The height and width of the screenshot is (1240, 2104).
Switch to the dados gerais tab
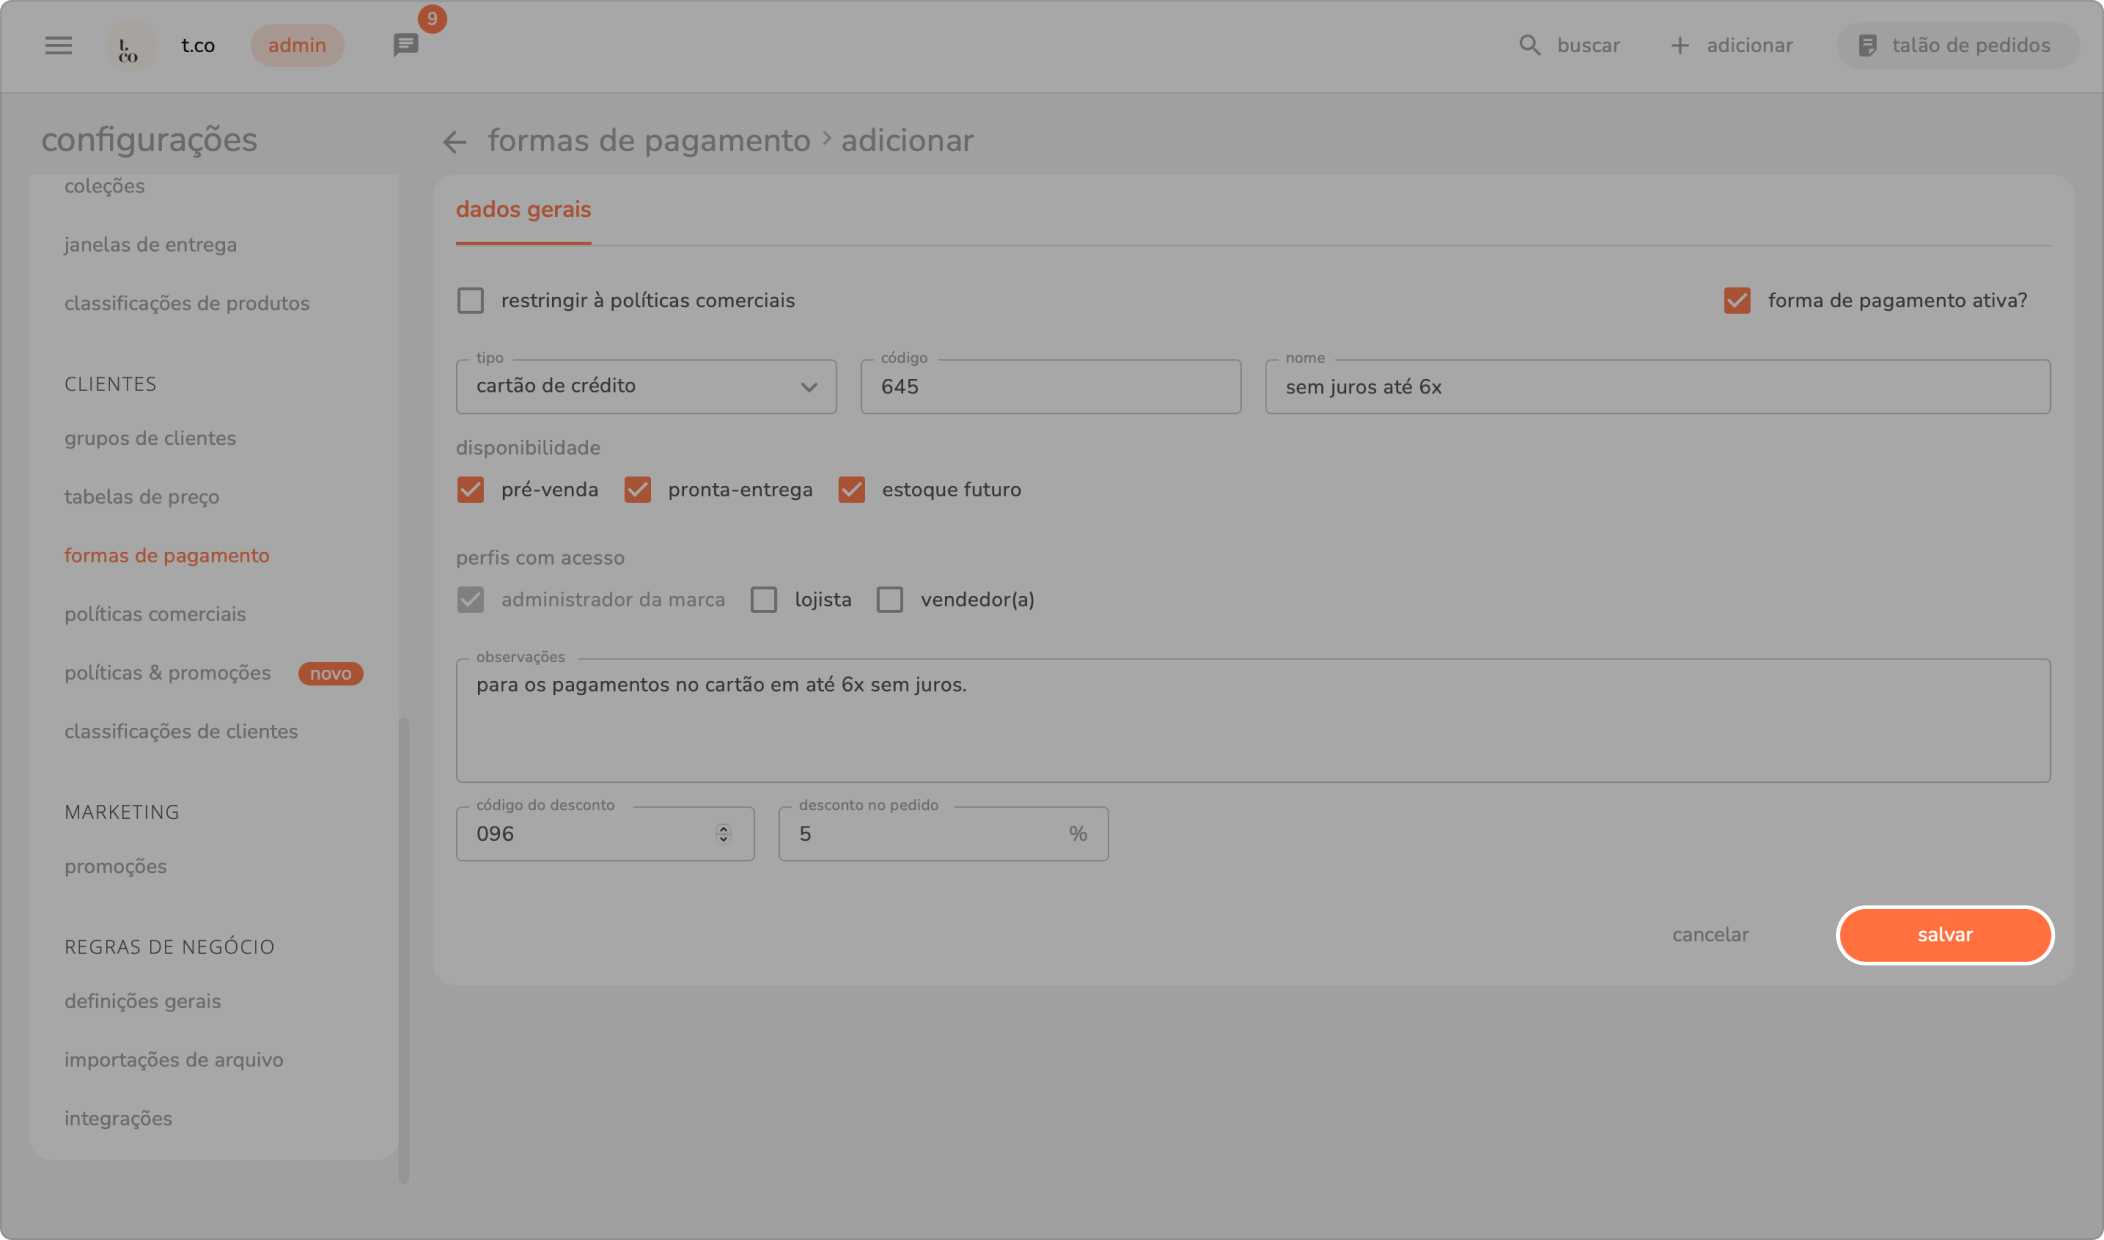coord(523,210)
